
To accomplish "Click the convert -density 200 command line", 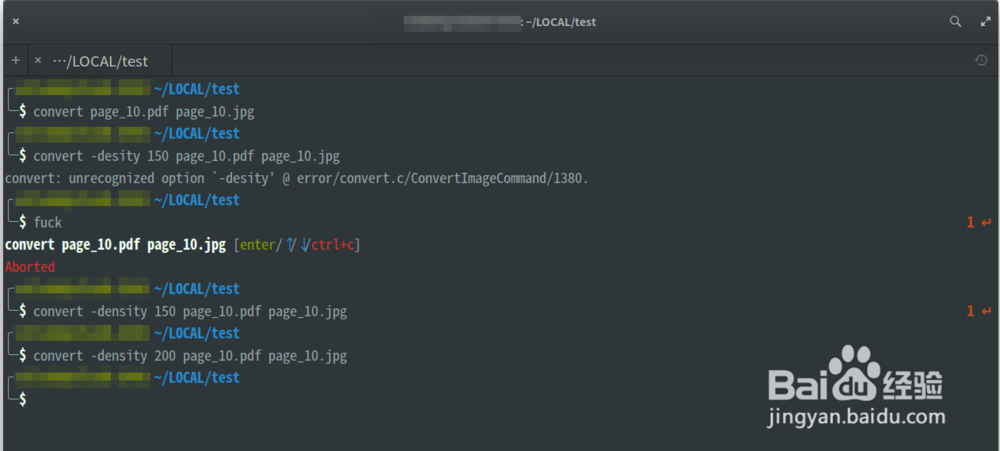I will click(x=190, y=356).
